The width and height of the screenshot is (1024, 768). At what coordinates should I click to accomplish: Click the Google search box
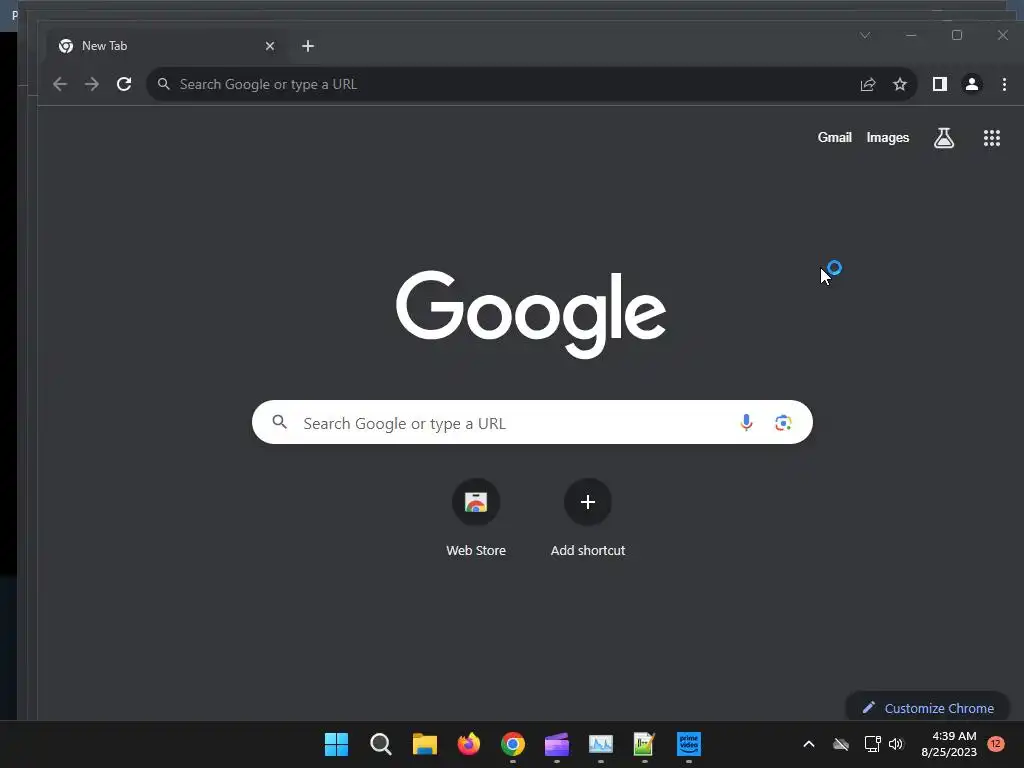[532, 423]
